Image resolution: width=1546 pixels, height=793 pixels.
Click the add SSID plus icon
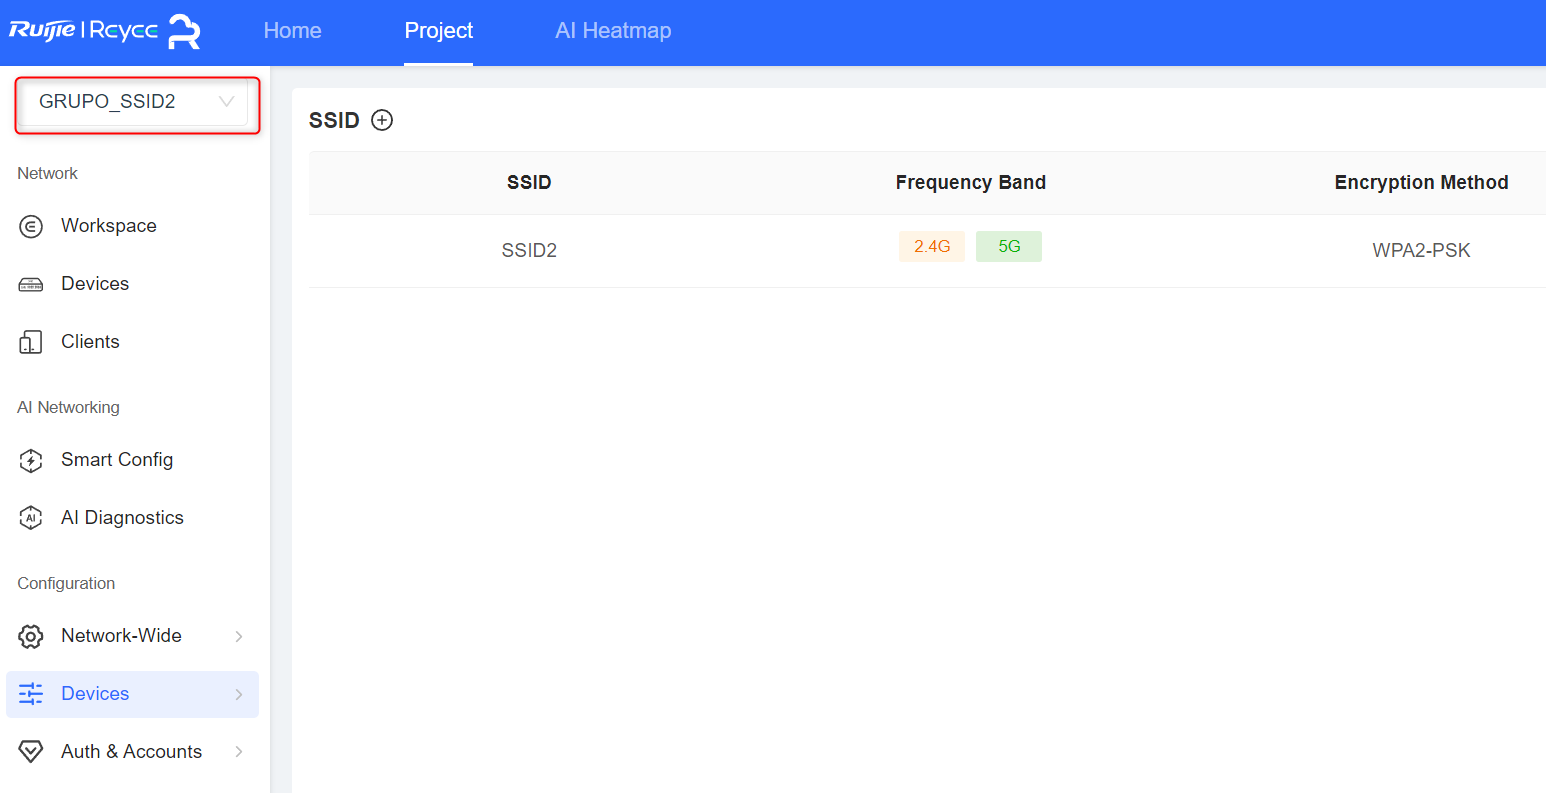pyautogui.click(x=382, y=120)
